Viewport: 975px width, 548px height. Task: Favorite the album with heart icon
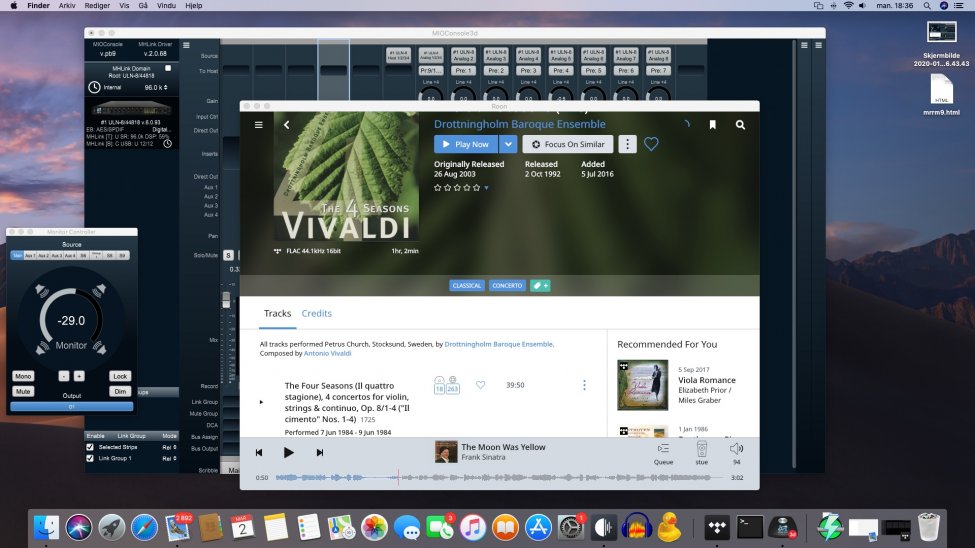point(651,144)
